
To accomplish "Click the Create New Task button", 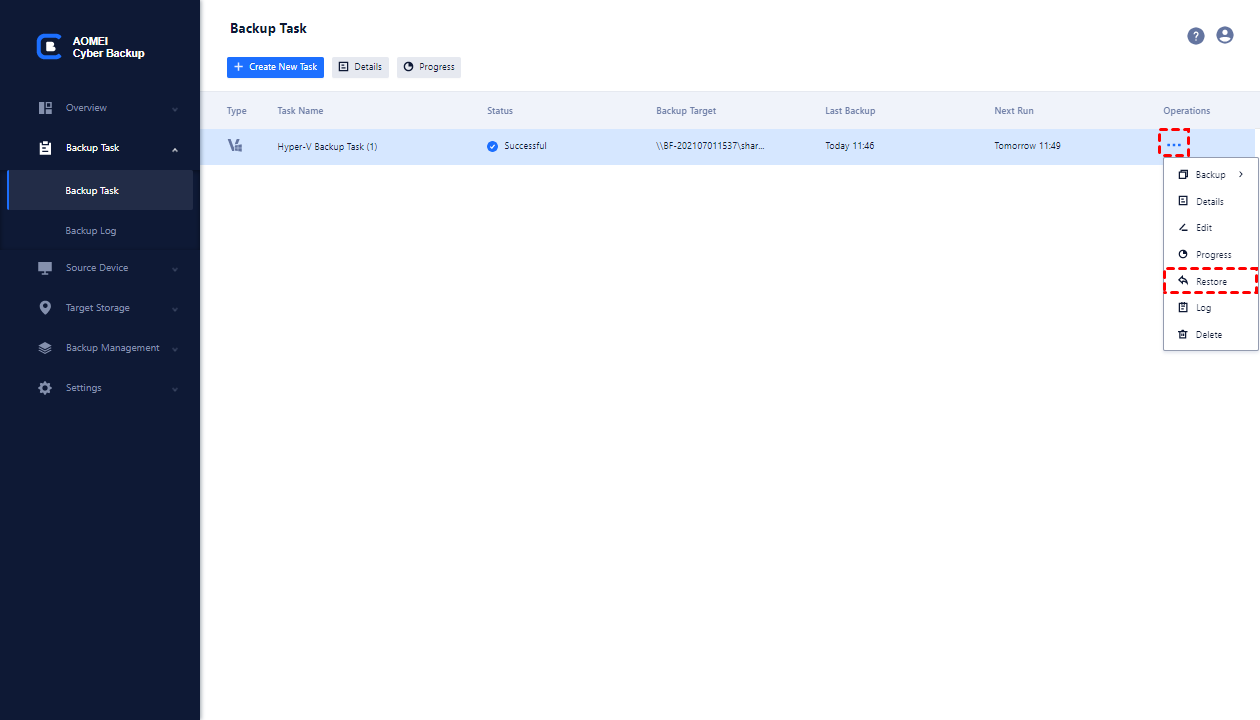I will click(x=275, y=67).
